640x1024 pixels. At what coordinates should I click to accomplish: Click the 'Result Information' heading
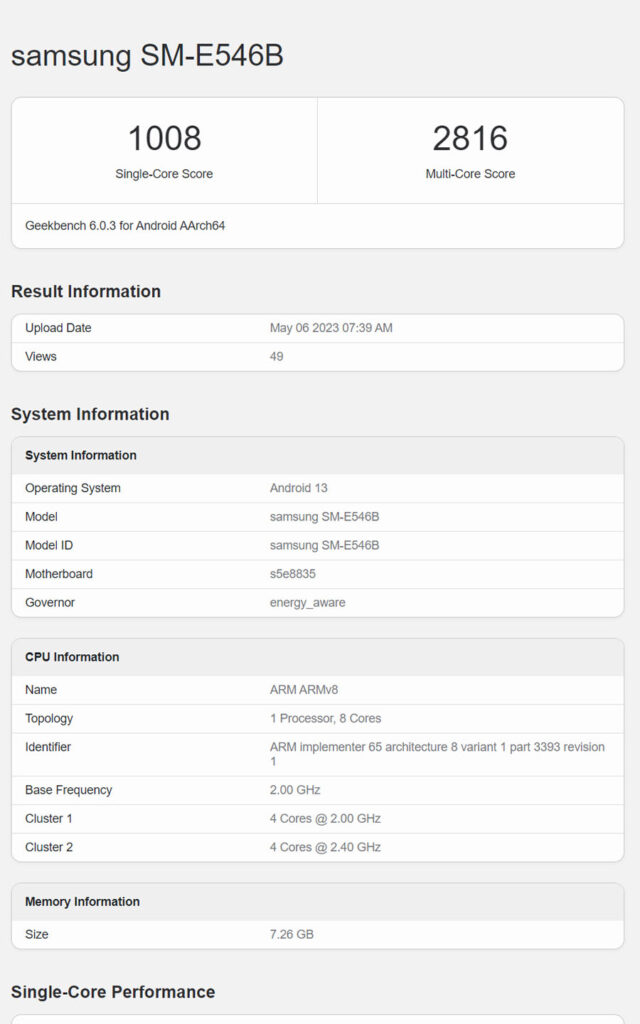pyautogui.click(x=86, y=291)
